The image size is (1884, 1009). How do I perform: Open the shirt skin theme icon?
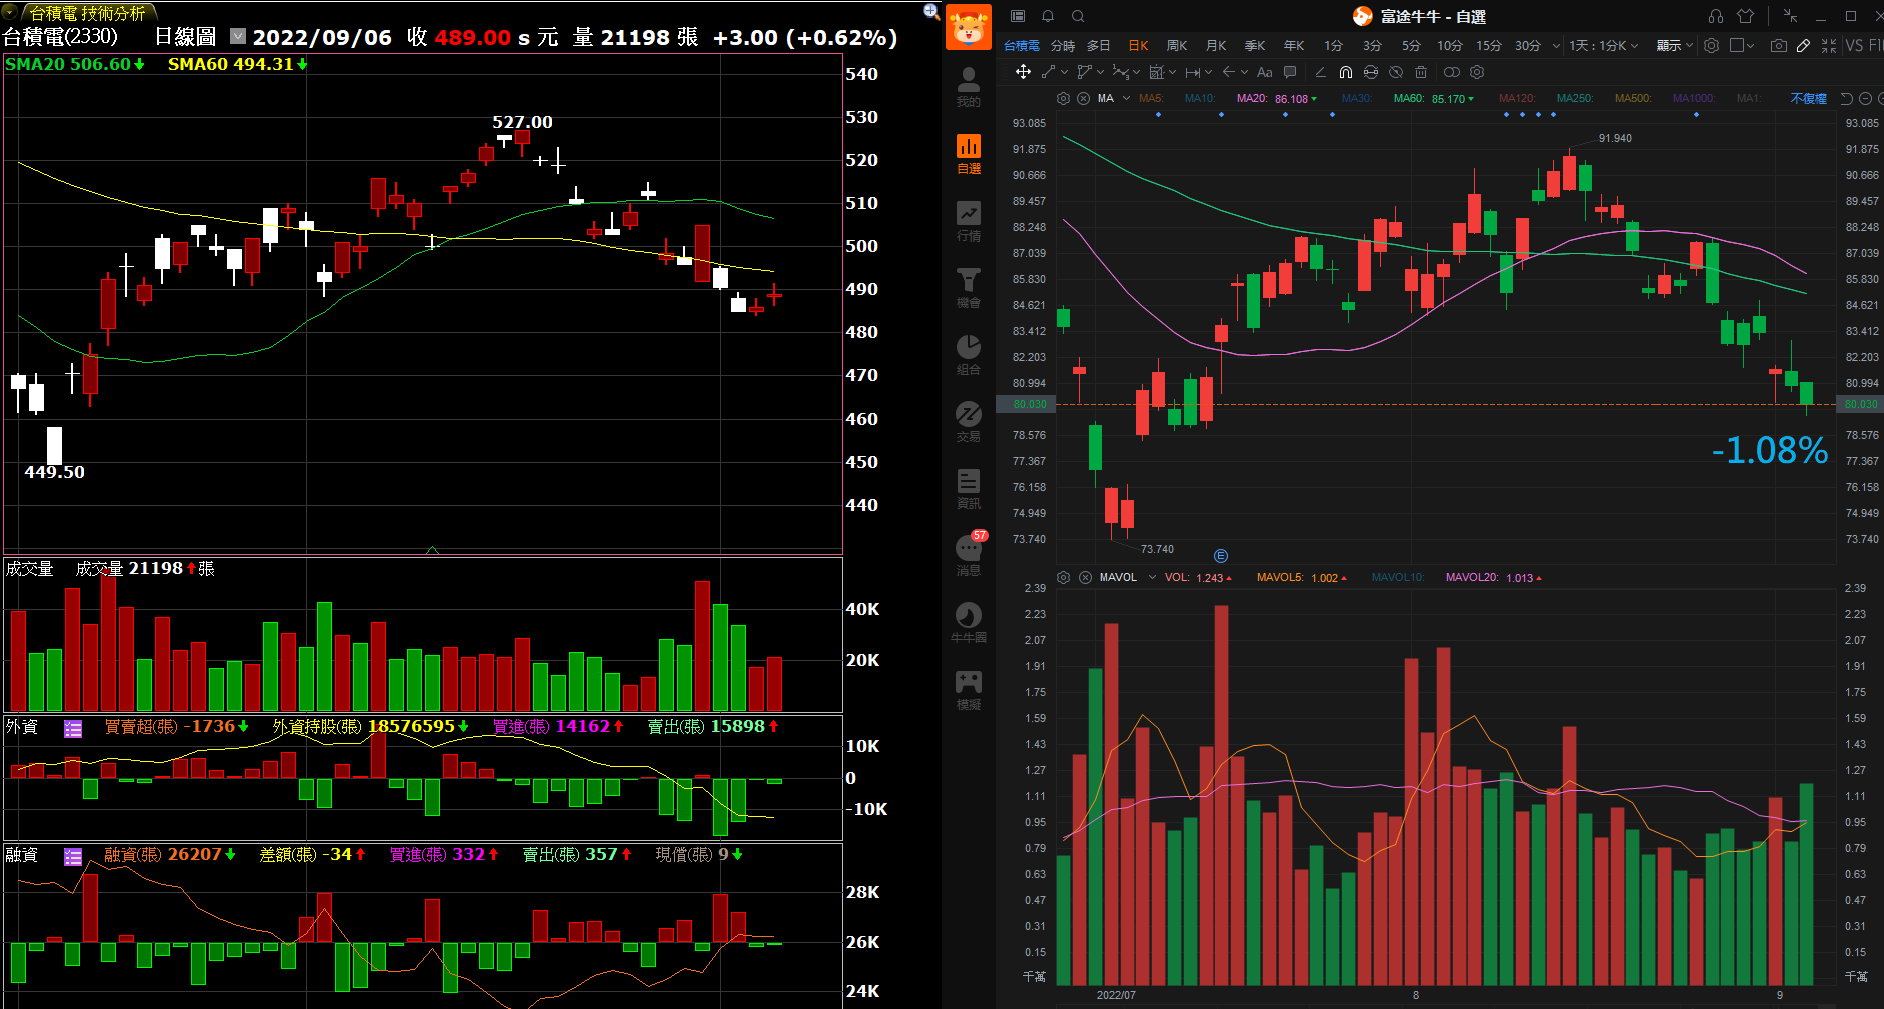tap(1746, 16)
